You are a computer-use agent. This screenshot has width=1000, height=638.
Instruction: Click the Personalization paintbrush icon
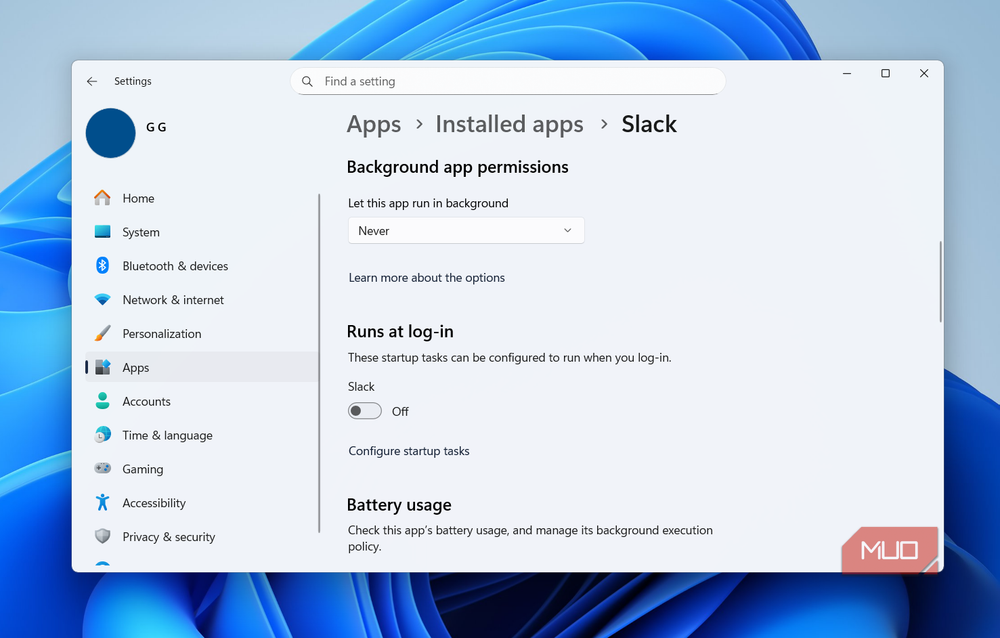[x=102, y=333]
